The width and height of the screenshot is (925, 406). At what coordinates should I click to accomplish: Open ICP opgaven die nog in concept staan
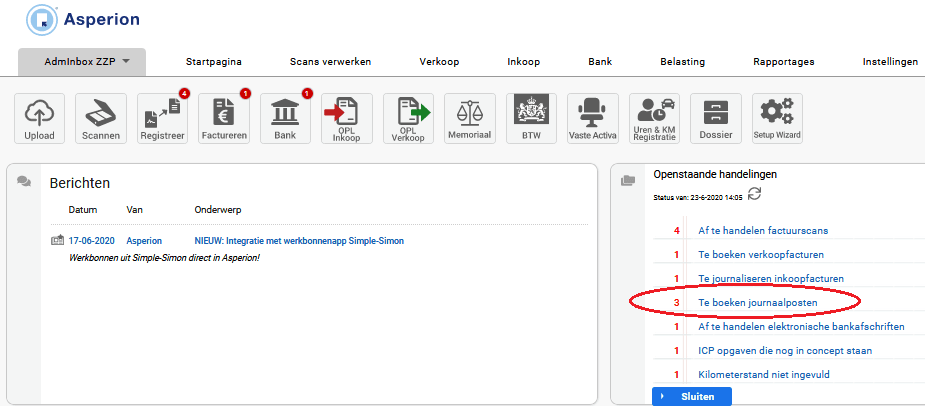[x=785, y=351]
